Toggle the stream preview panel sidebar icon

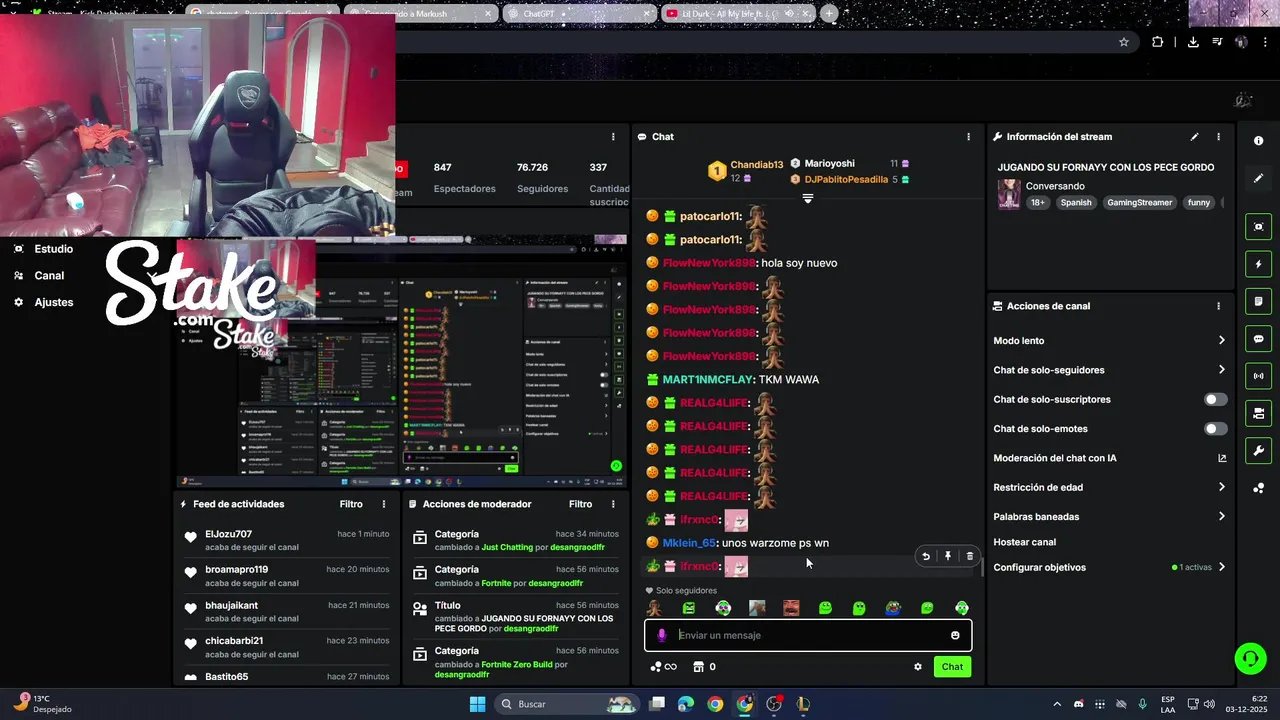tap(1258, 227)
